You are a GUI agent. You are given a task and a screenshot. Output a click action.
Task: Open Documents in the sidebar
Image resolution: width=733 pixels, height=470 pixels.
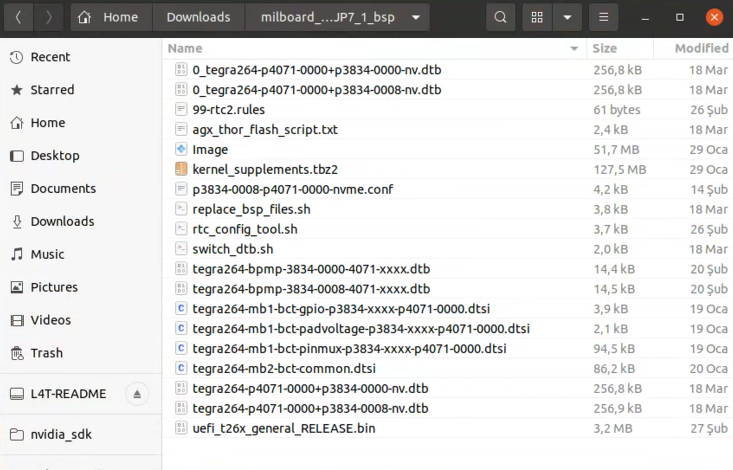click(x=81, y=188)
